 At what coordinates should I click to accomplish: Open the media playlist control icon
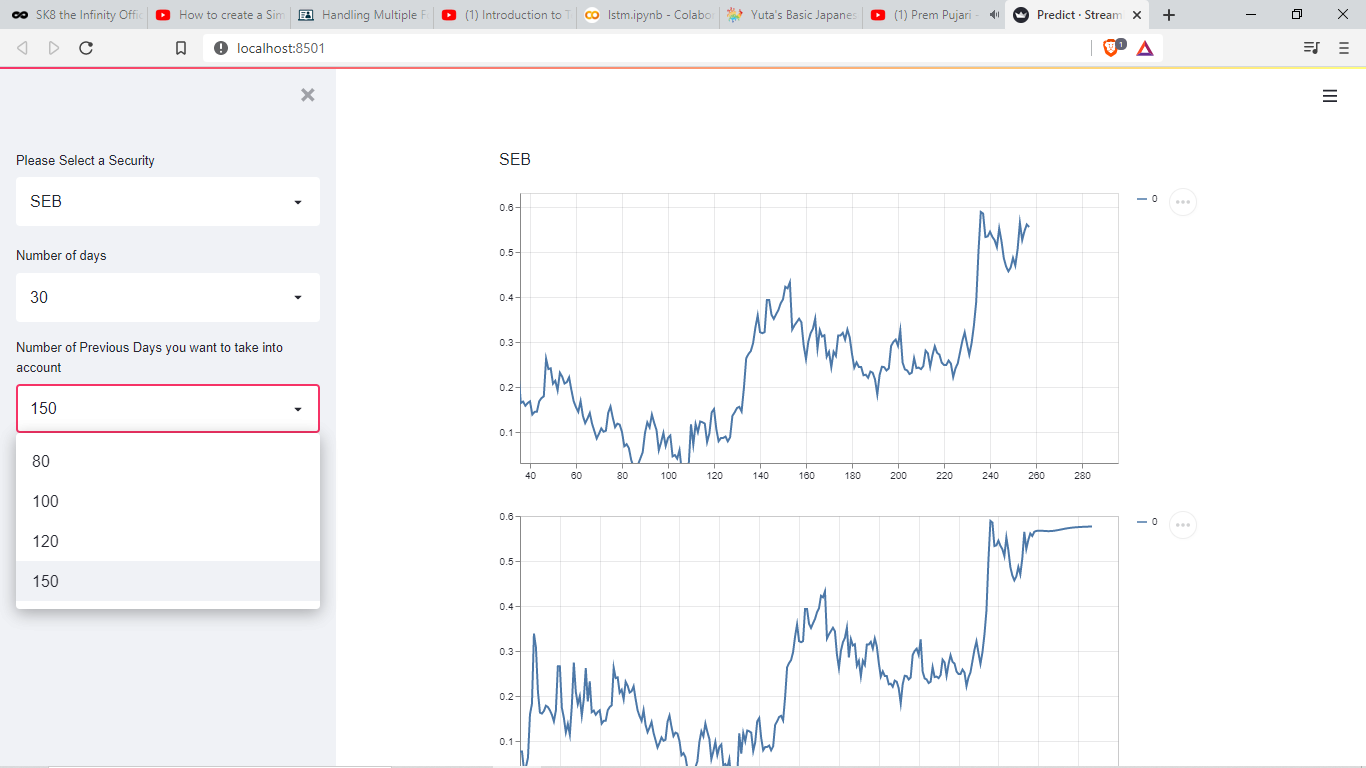(x=1312, y=48)
